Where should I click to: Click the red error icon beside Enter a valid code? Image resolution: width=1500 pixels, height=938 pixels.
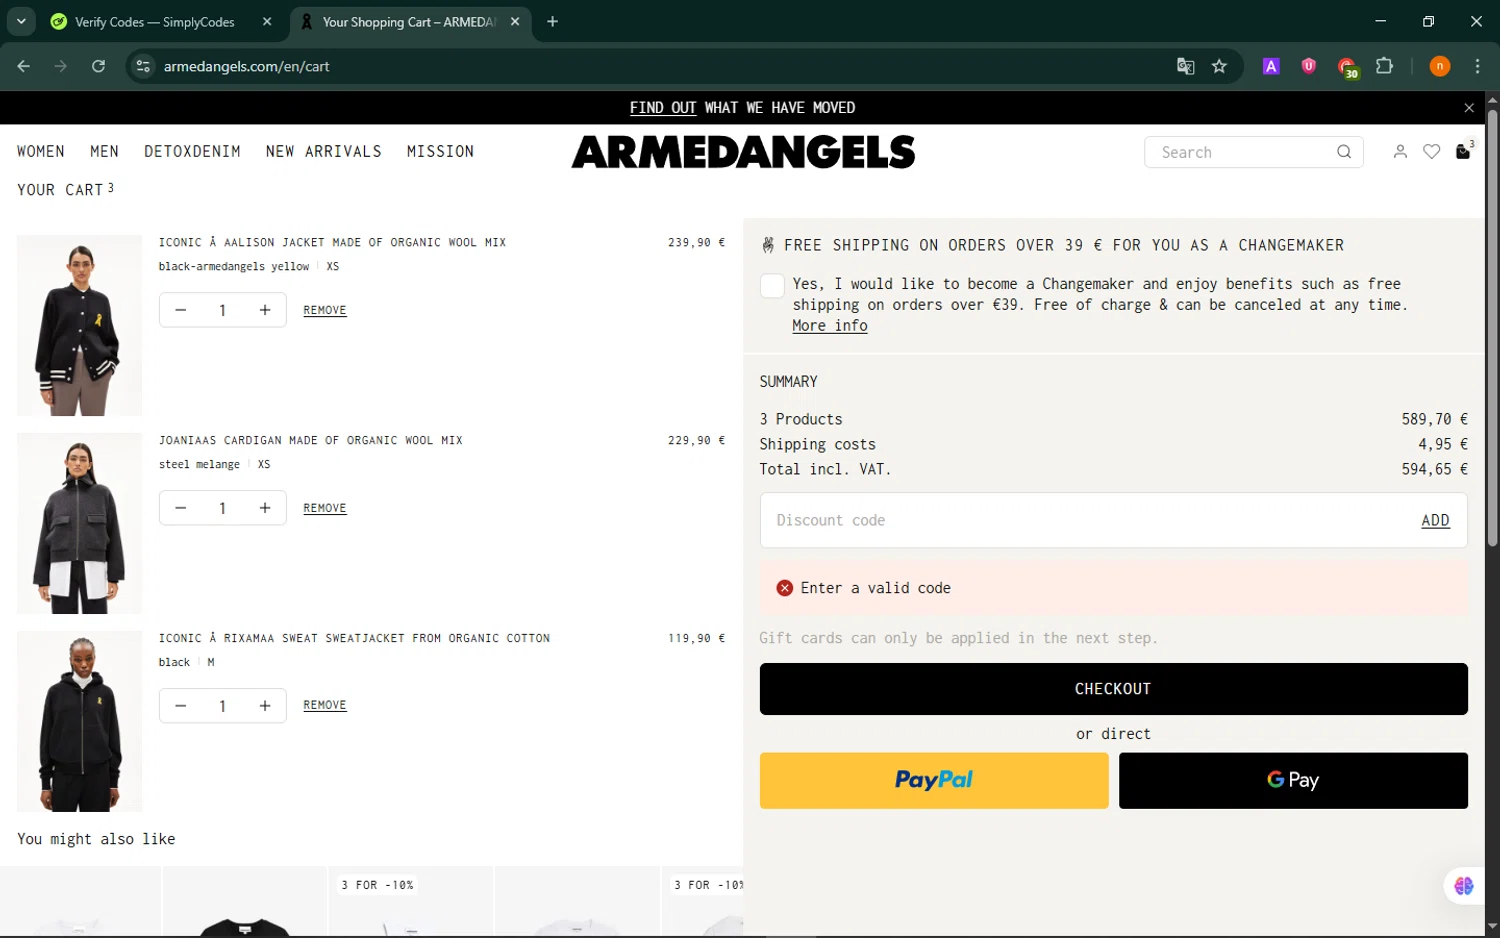(785, 588)
